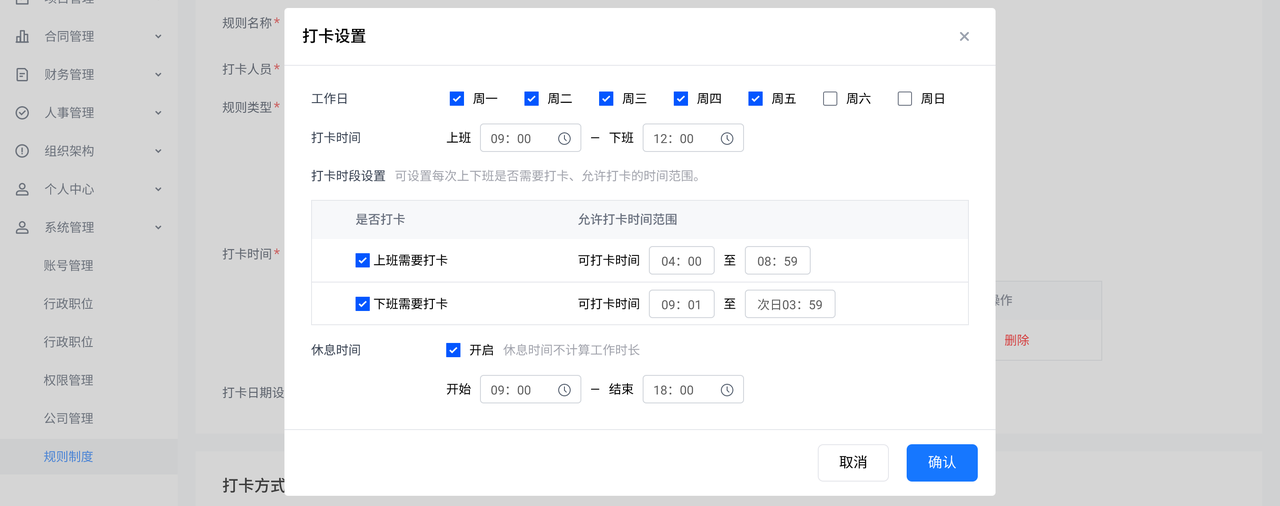Click the clock icon in 下班 time field
This screenshot has width=1280, height=506.
[727, 139]
